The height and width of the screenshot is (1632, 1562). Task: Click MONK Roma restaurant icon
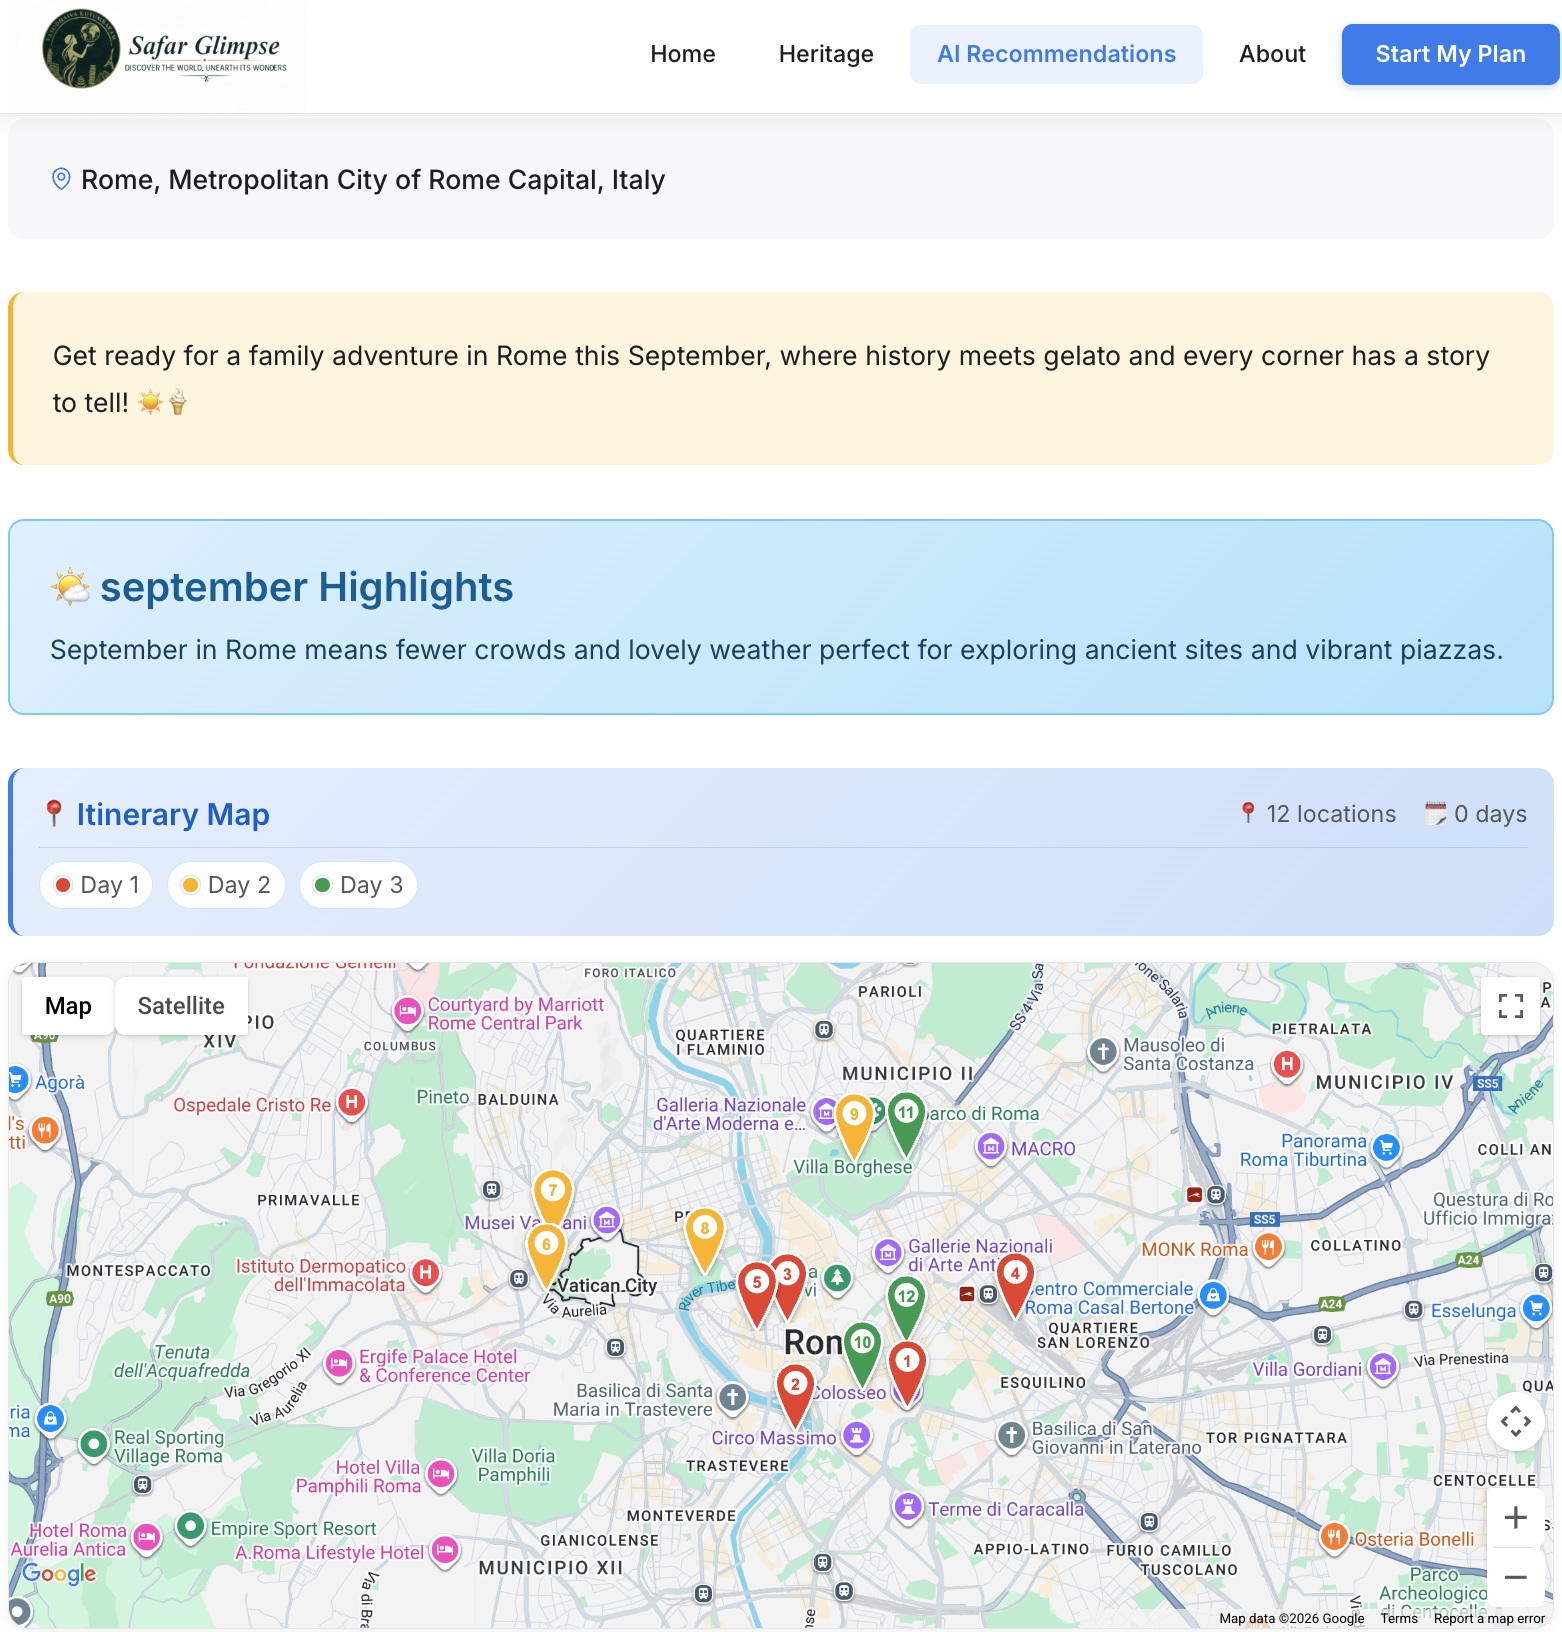1268,1248
